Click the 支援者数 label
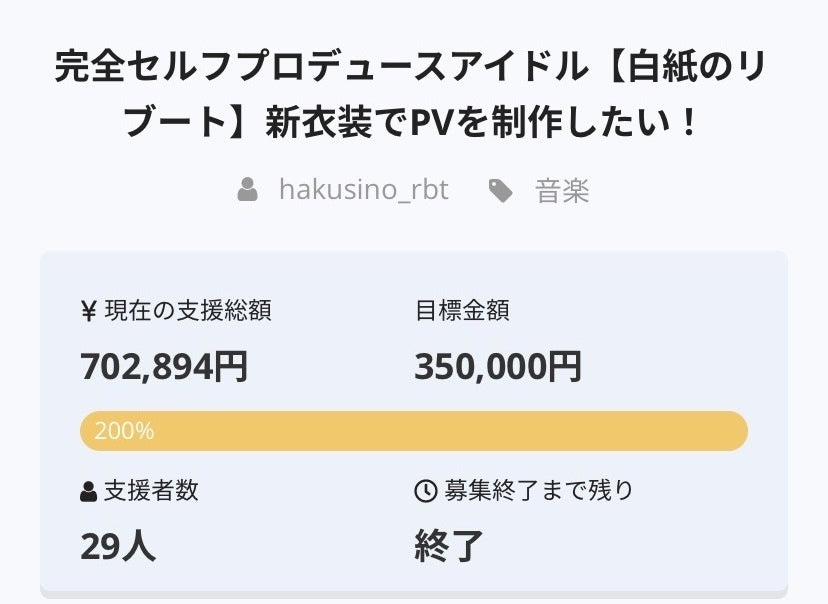This screenshot has width=828, height=604. click(x=151, y=491)
